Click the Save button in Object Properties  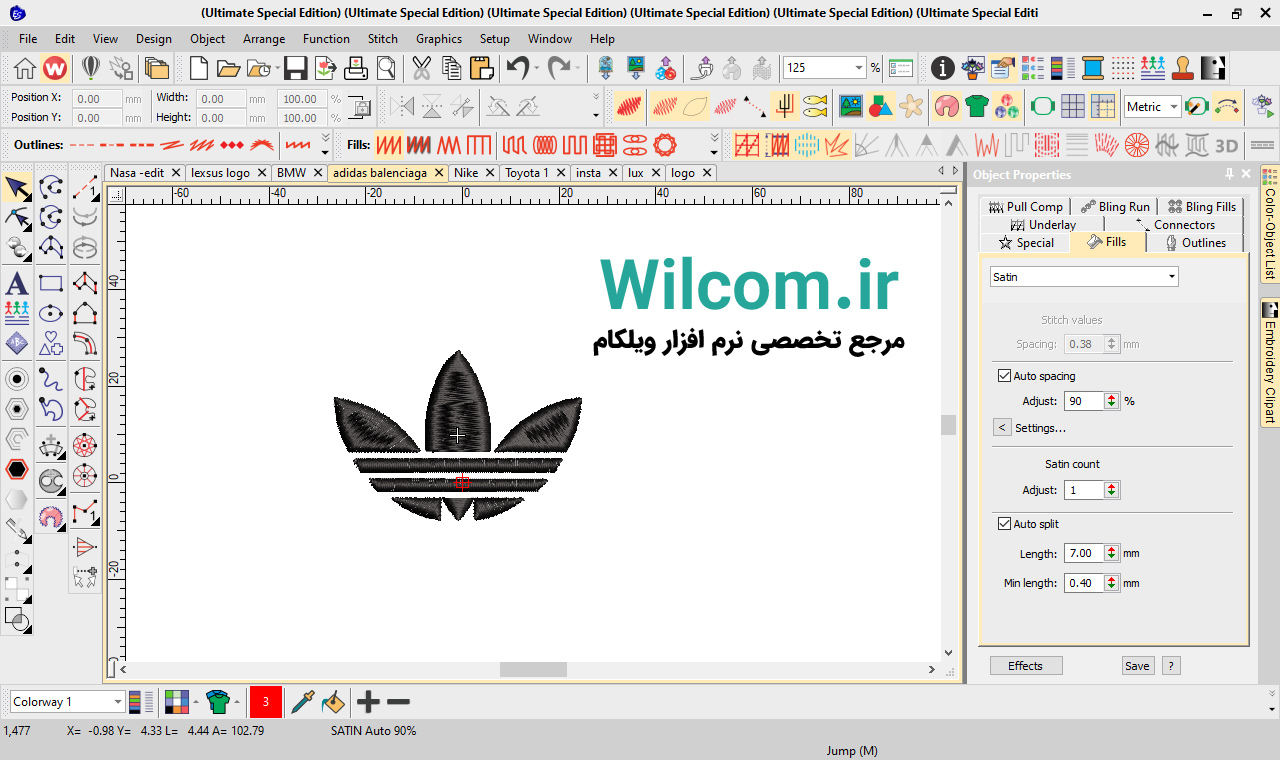click(1137, 666)
